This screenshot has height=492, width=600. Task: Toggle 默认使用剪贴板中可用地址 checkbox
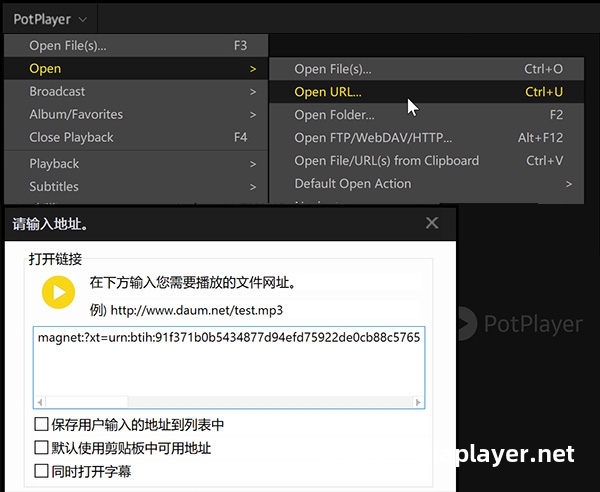coord(41,448)
